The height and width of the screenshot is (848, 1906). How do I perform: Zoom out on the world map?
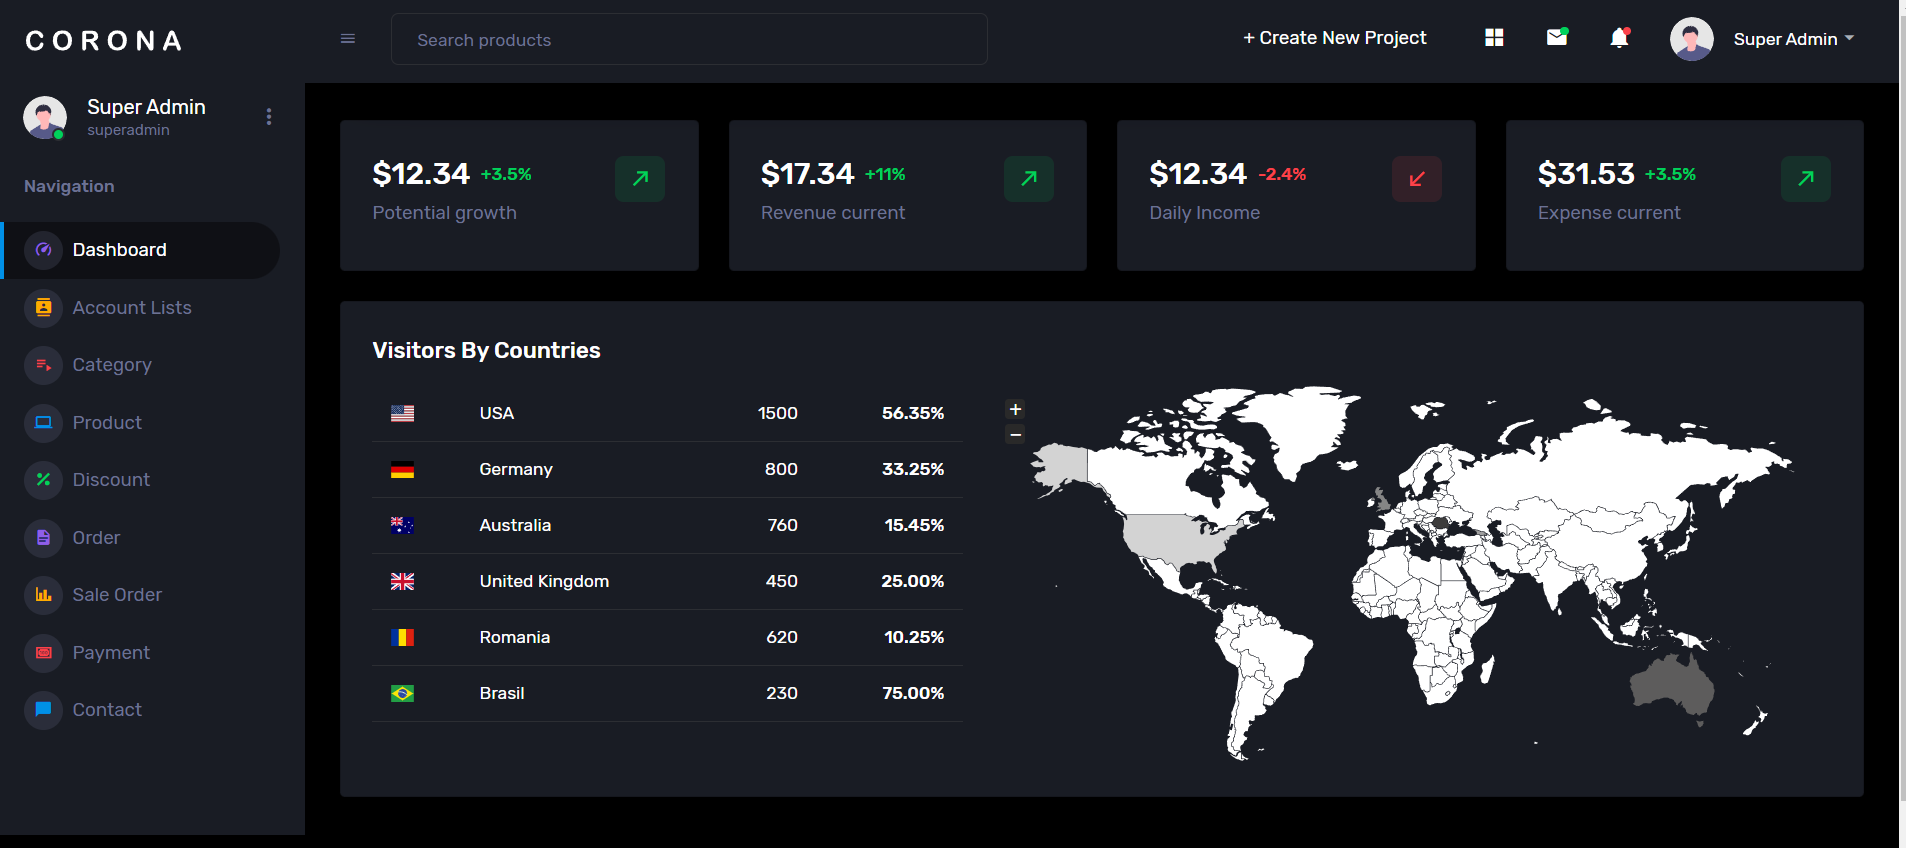point(1015,435)
